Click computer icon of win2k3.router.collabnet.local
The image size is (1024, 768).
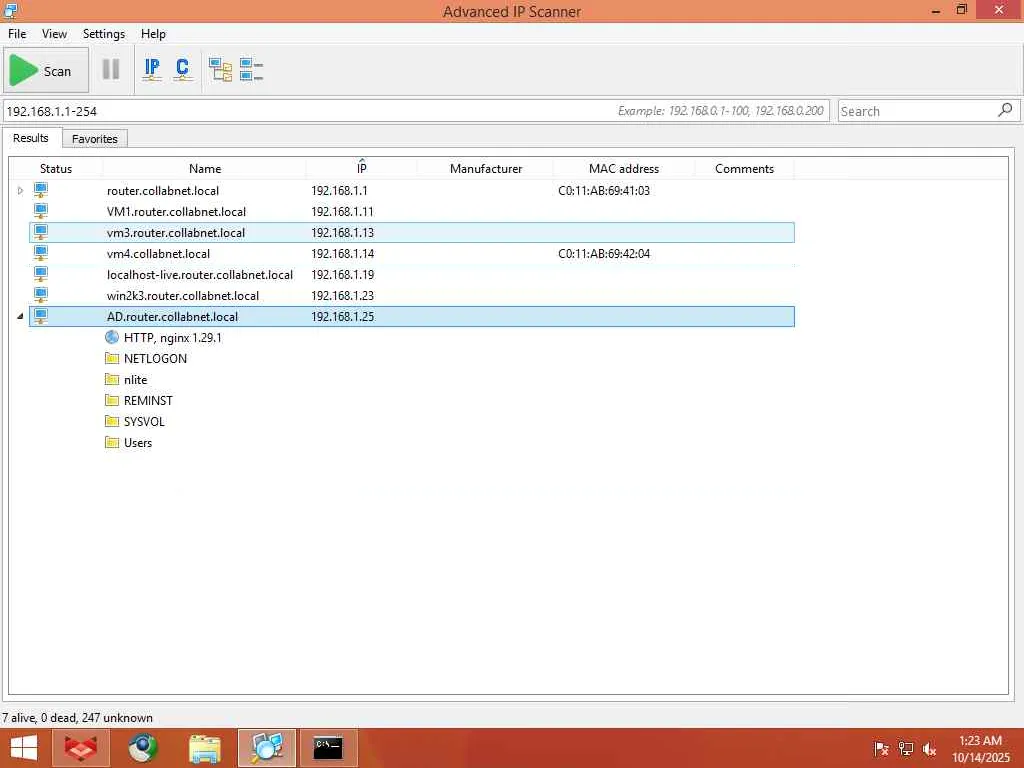pos(41,295)
